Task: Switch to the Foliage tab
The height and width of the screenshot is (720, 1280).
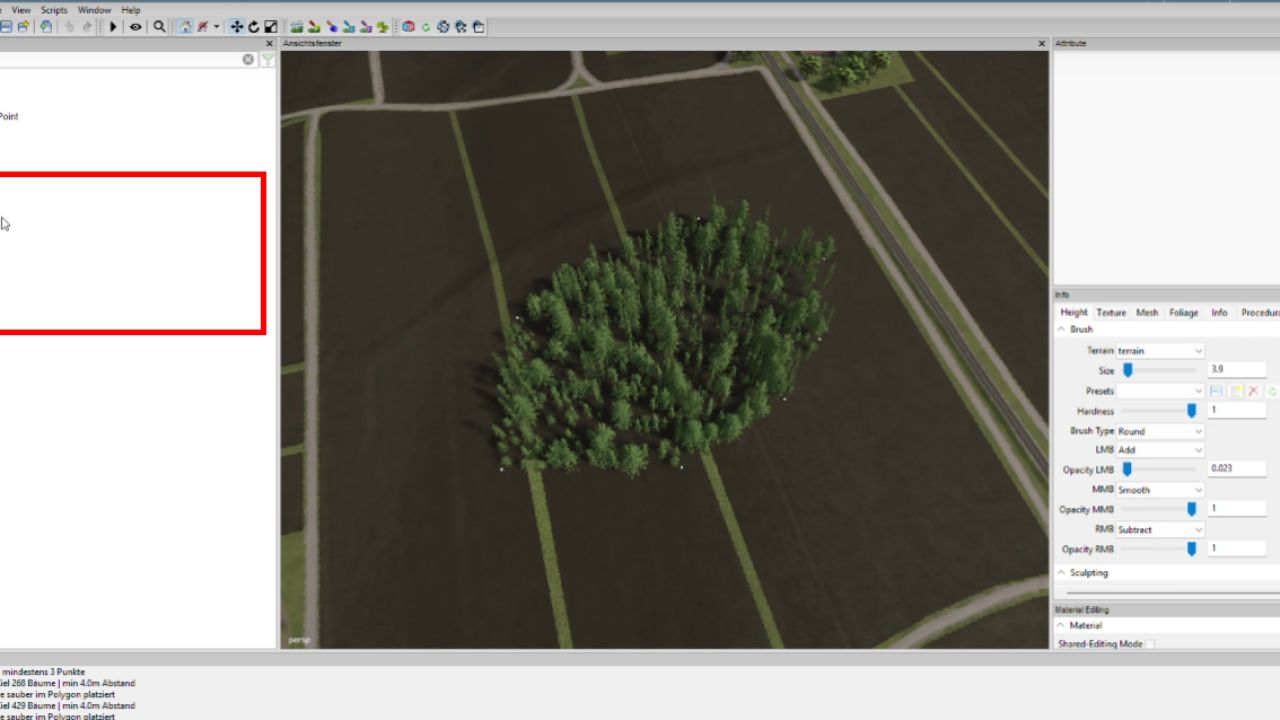Action: (x=1183, y=312)
